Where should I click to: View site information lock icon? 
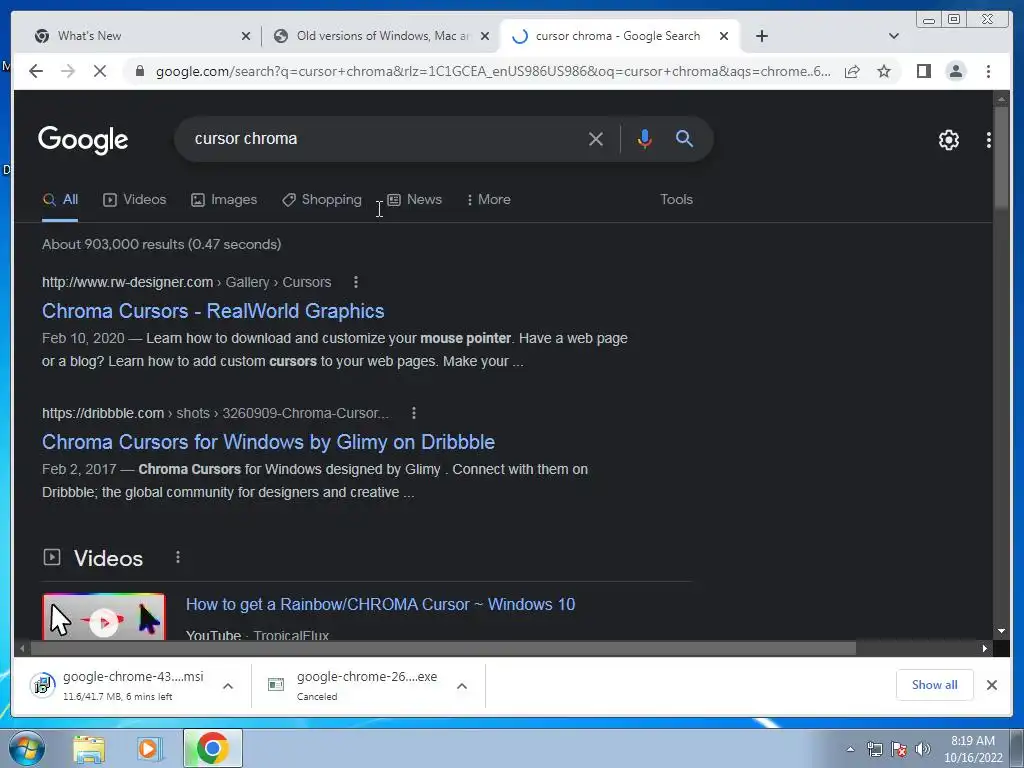pos(139,71)
